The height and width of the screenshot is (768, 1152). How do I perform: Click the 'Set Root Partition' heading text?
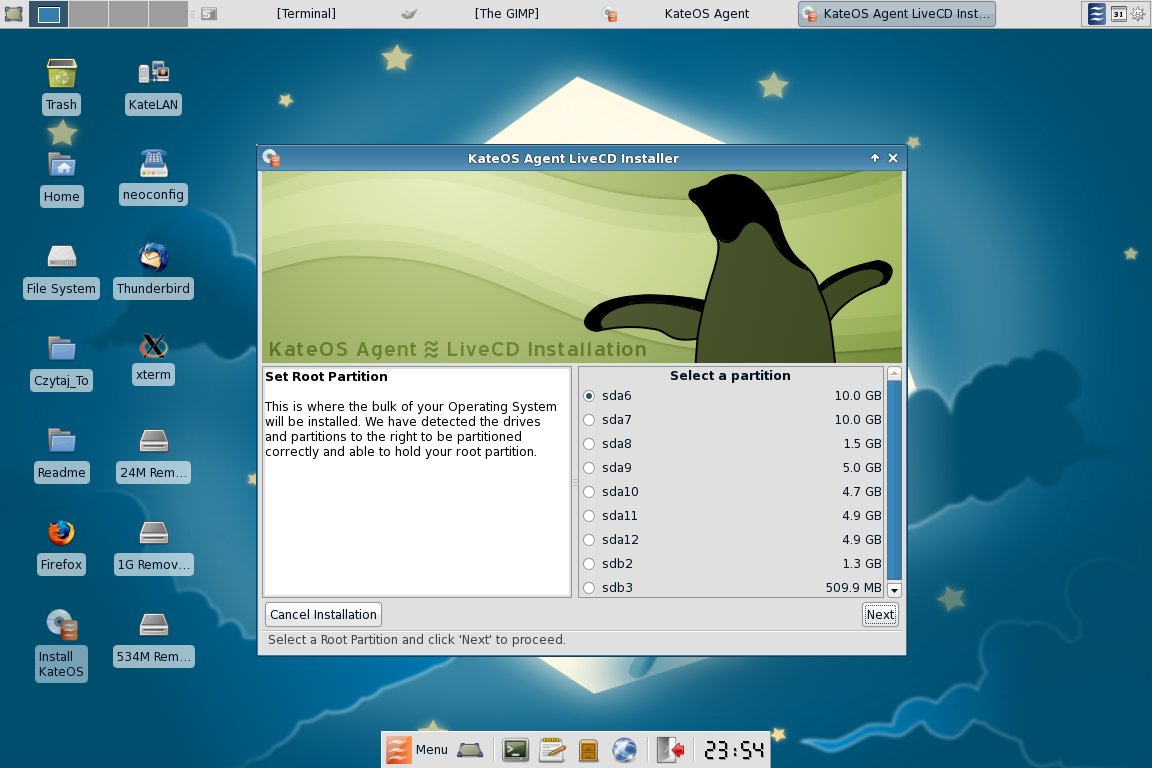point(326,376)
